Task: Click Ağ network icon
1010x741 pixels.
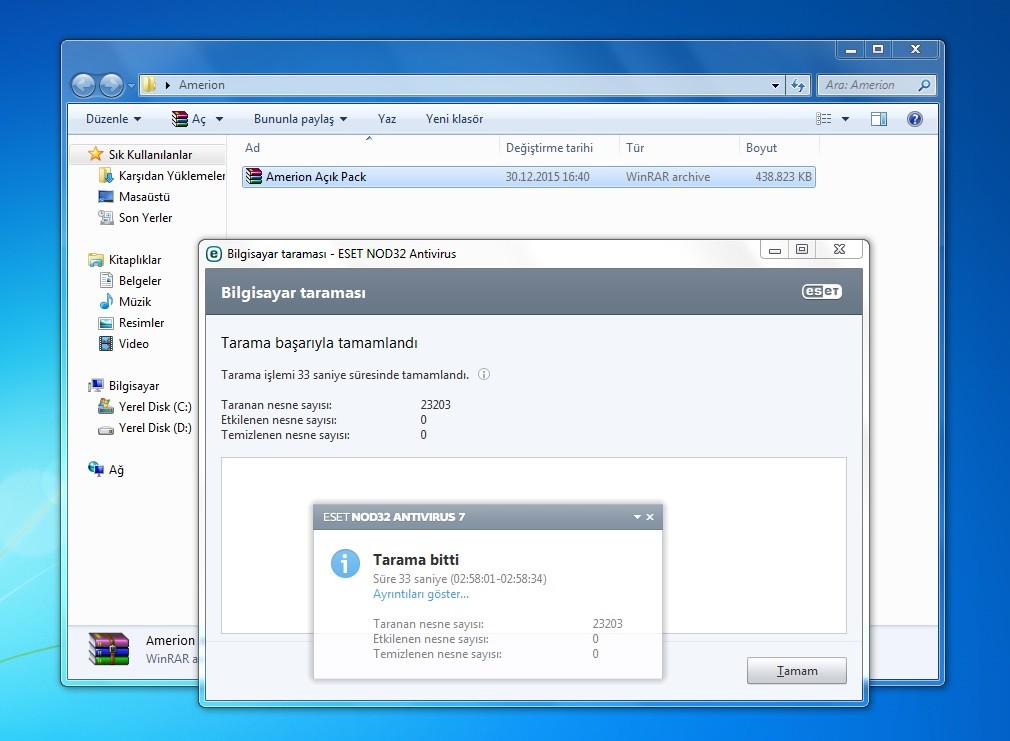Action: pyautogui.click(x=95, y=469)
